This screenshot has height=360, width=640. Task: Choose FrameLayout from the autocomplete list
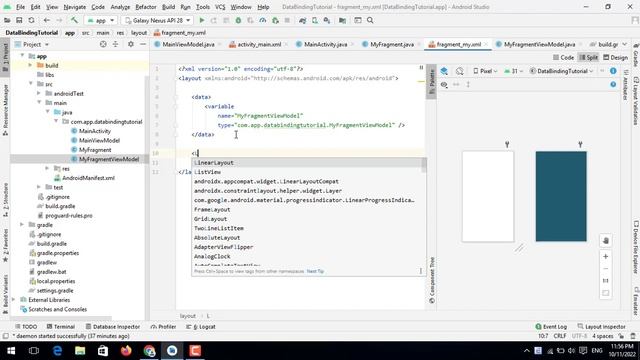pos(308,209)
